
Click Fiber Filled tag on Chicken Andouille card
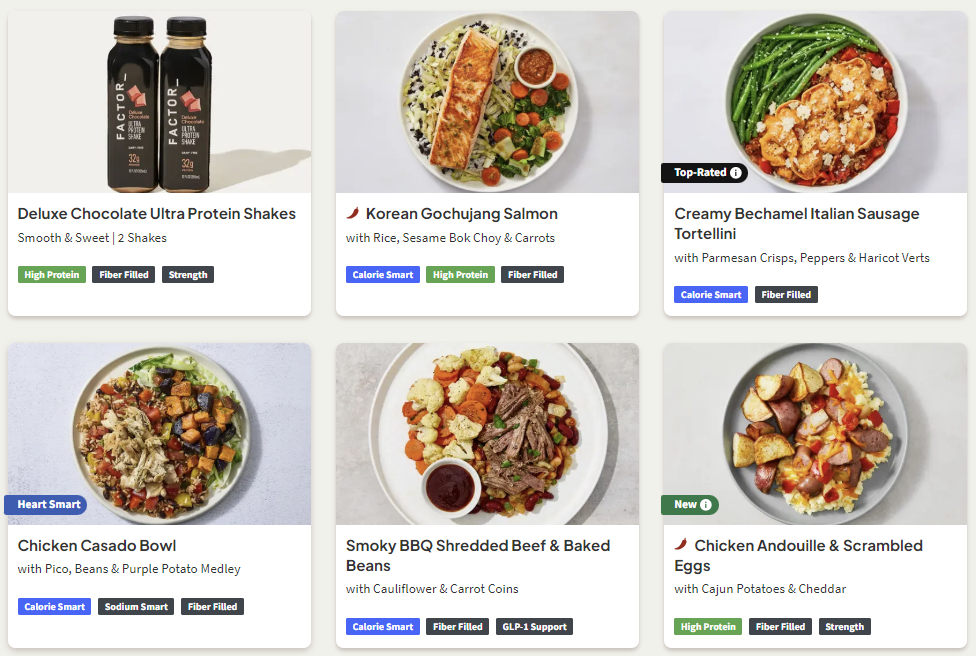point(781,627)
